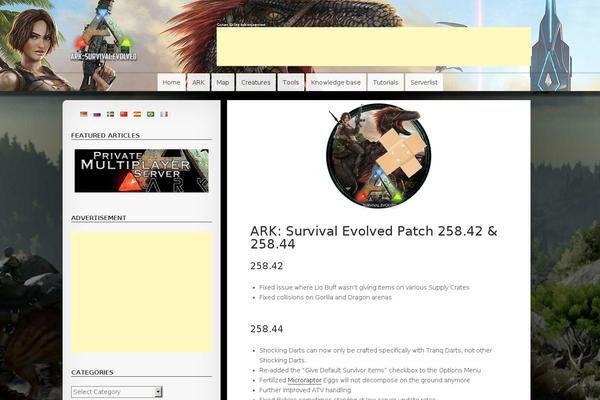Open the Home menu item
The image size is (600, 400).
click(x=171, y=82)
